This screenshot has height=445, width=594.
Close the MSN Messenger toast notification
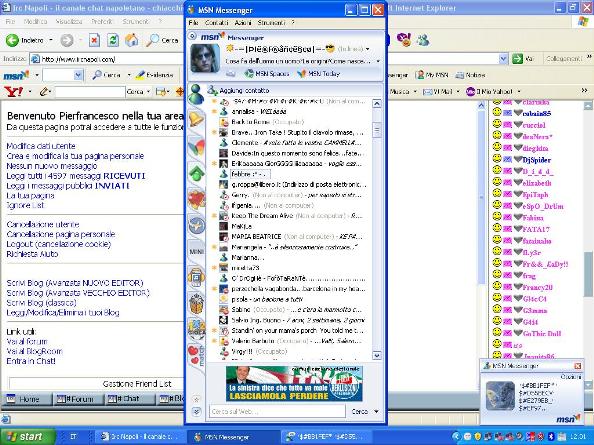click(x=578, y=365)
